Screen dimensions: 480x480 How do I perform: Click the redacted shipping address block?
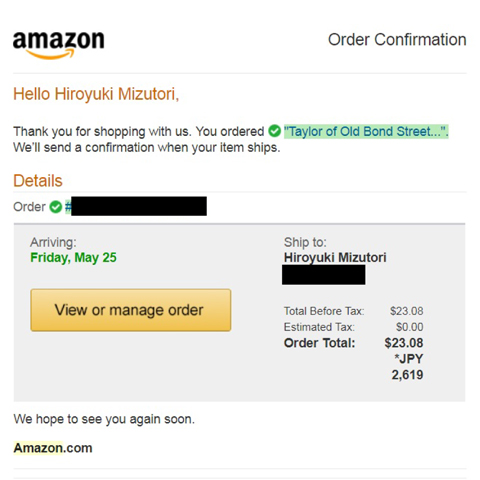pyautogui.click(x=324, y=275)
